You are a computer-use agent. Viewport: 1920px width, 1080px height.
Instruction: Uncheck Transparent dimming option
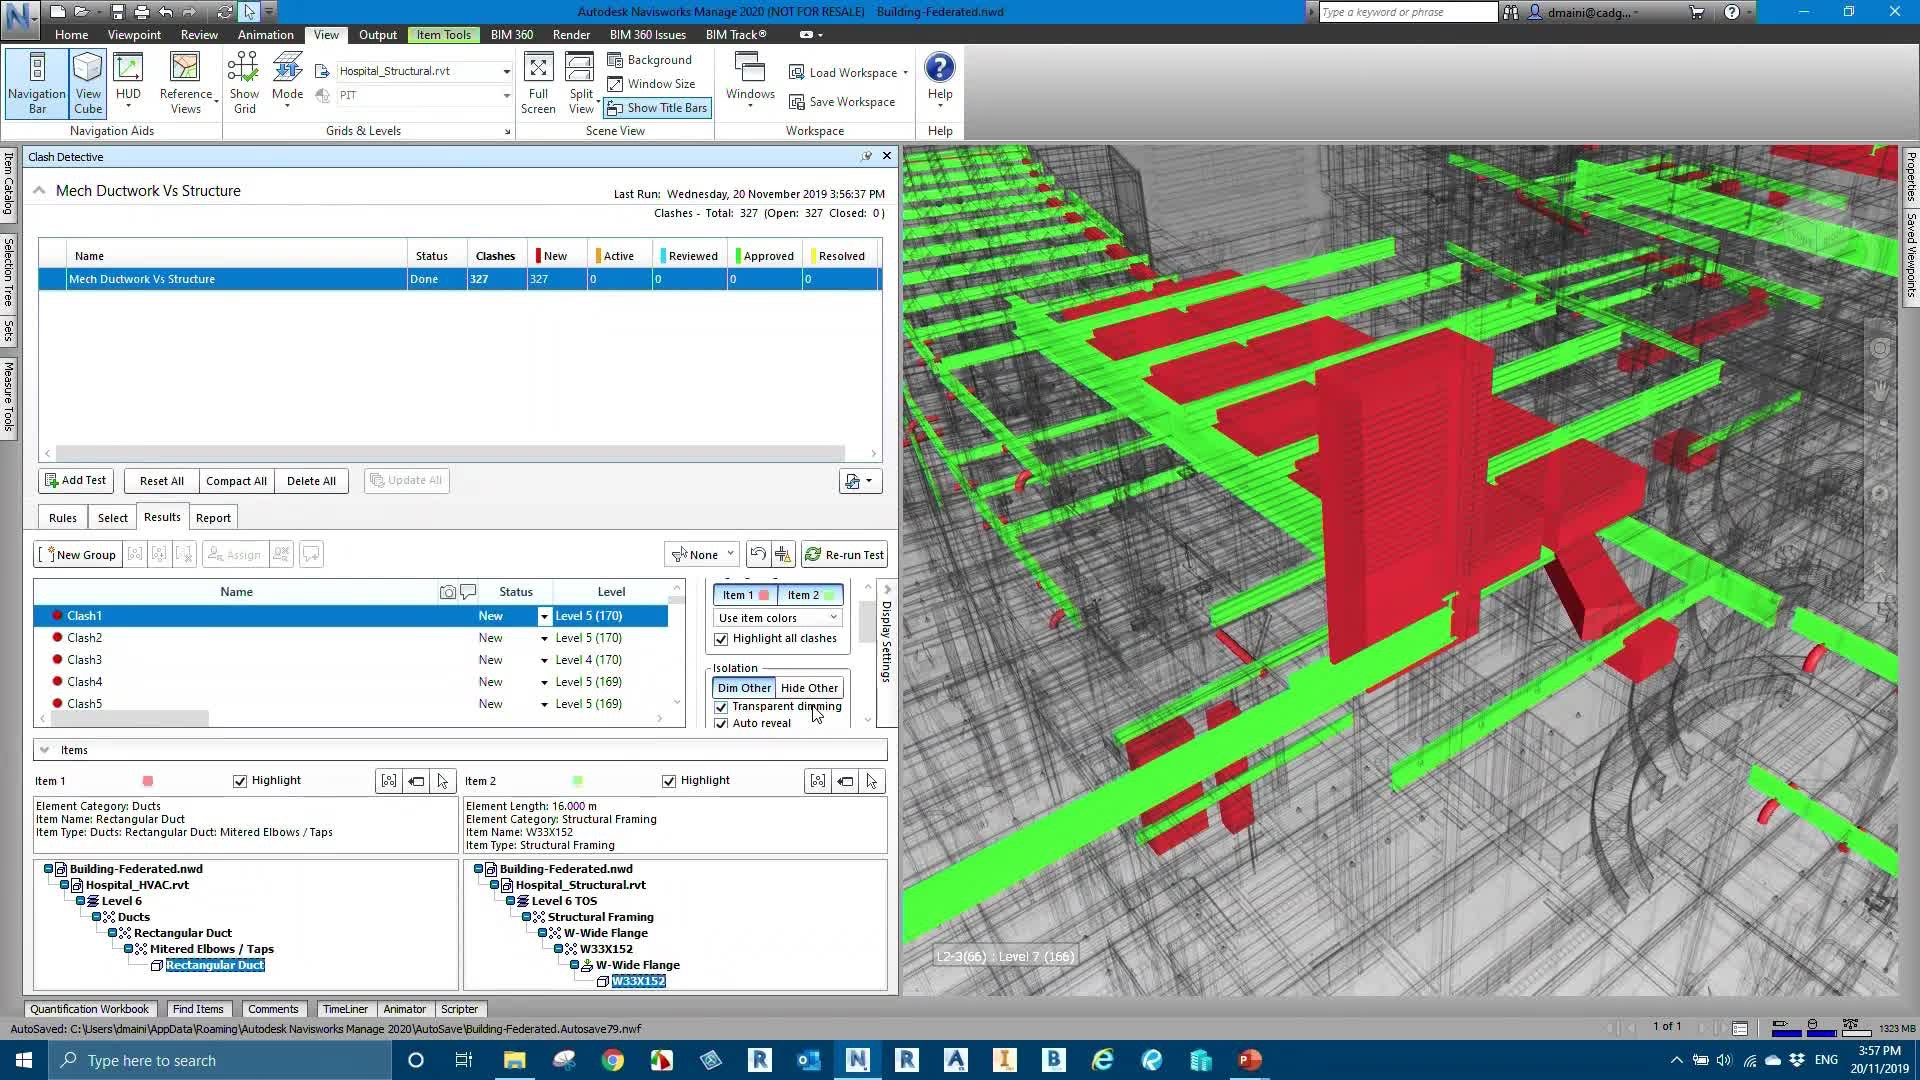(721, 707)
